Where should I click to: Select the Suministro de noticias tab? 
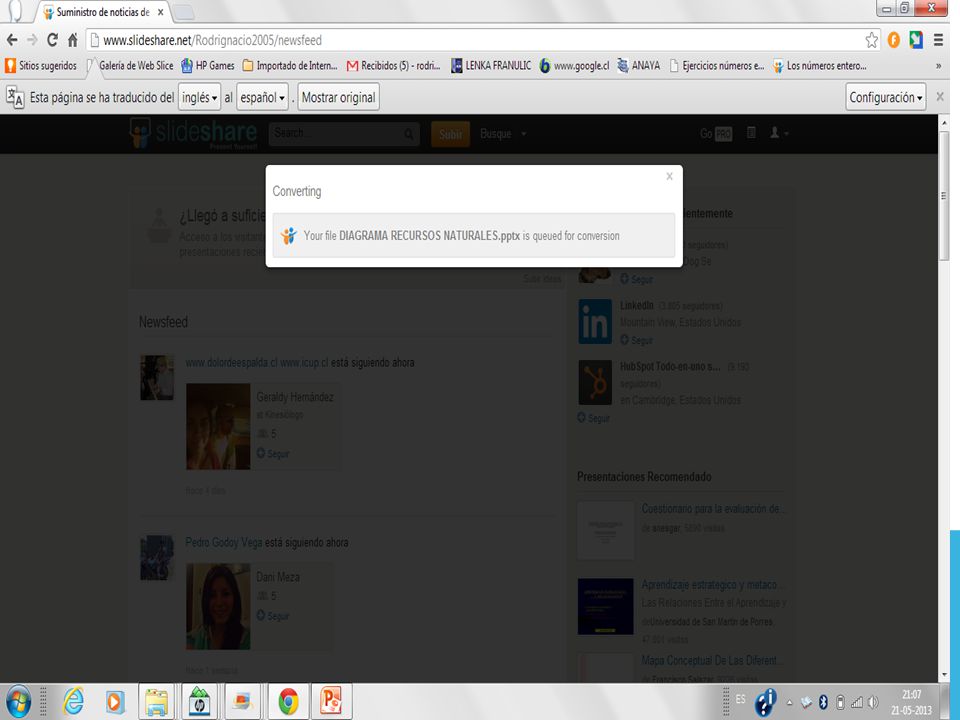click(103, 12)
